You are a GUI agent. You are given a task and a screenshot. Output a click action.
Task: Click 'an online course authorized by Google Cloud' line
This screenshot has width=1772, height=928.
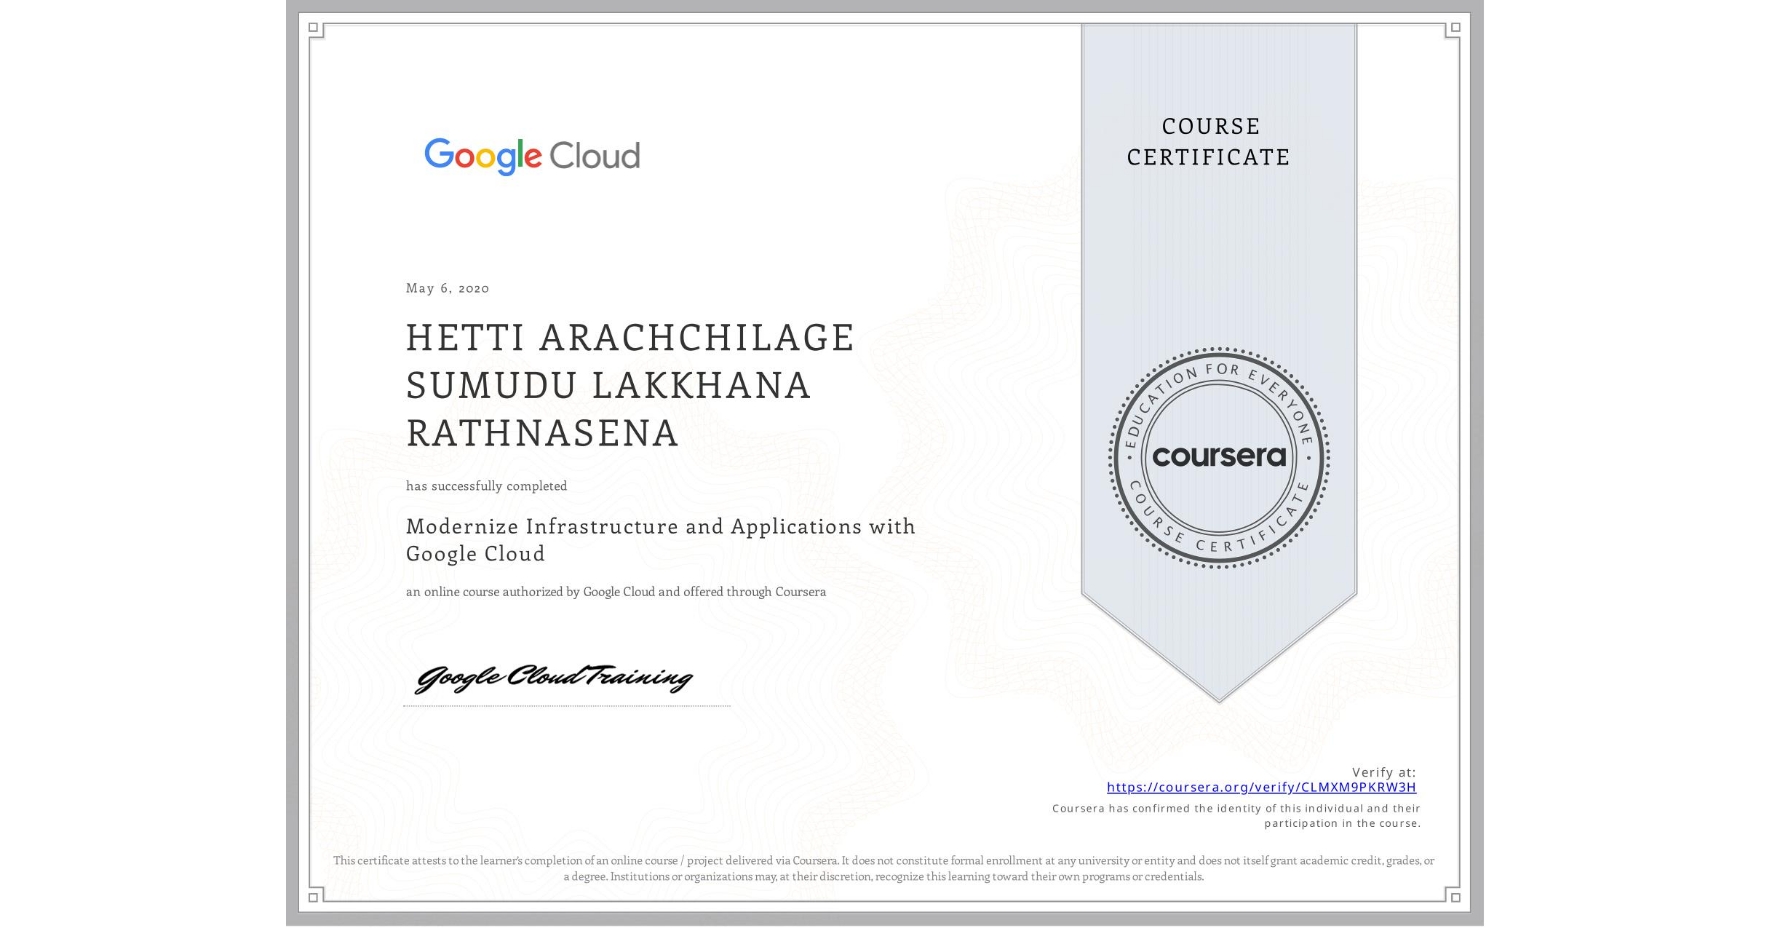[x=615, y=592]
